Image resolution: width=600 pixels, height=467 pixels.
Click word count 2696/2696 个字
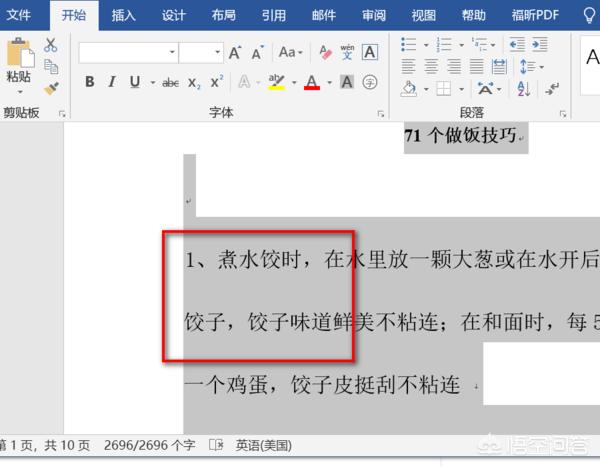[149, 445]
